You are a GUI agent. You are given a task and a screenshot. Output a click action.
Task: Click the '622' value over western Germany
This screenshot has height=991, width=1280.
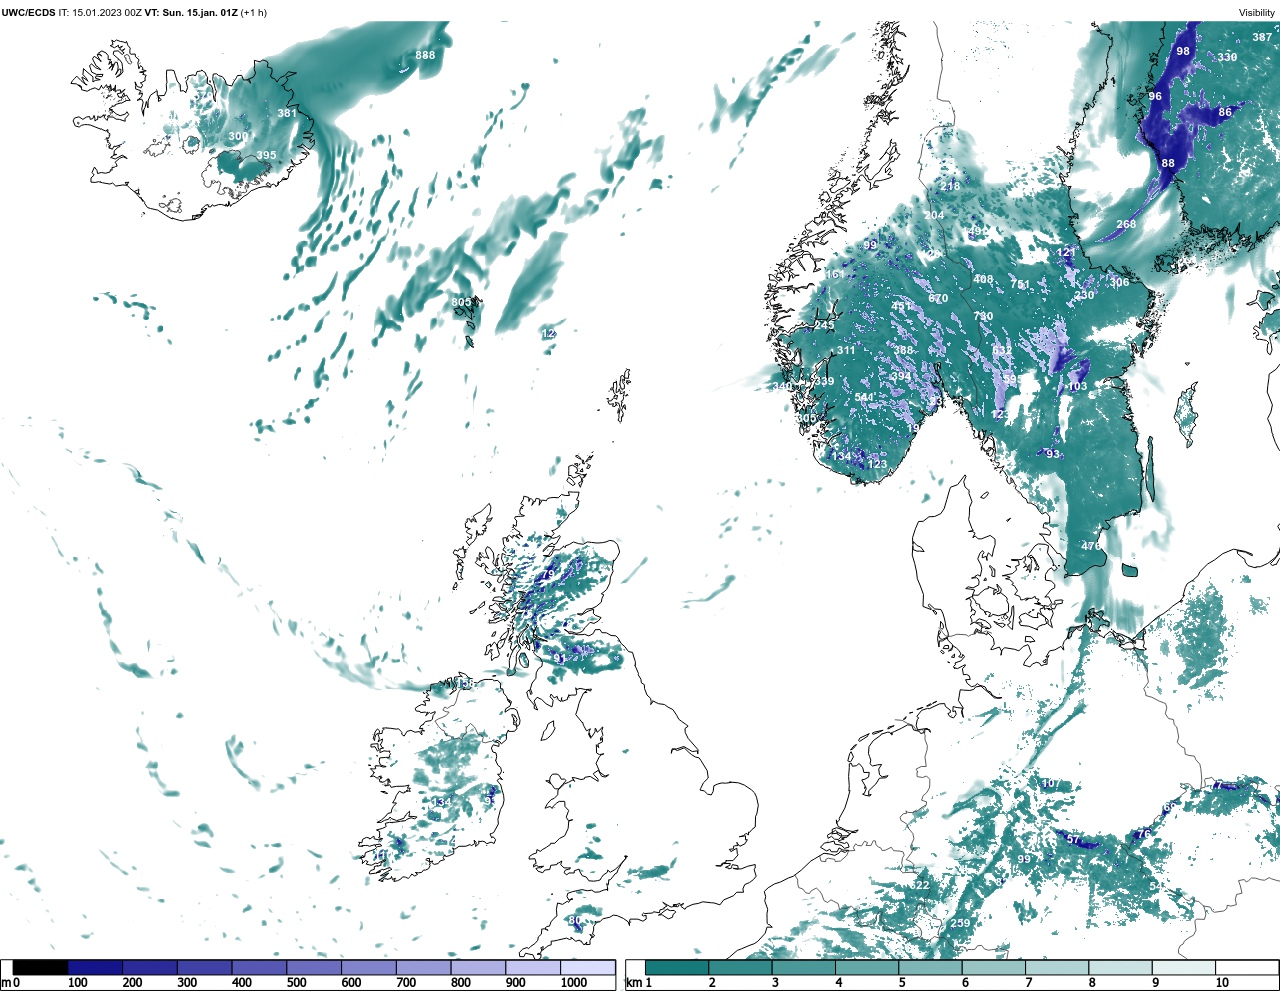click(x=919, y=885)
